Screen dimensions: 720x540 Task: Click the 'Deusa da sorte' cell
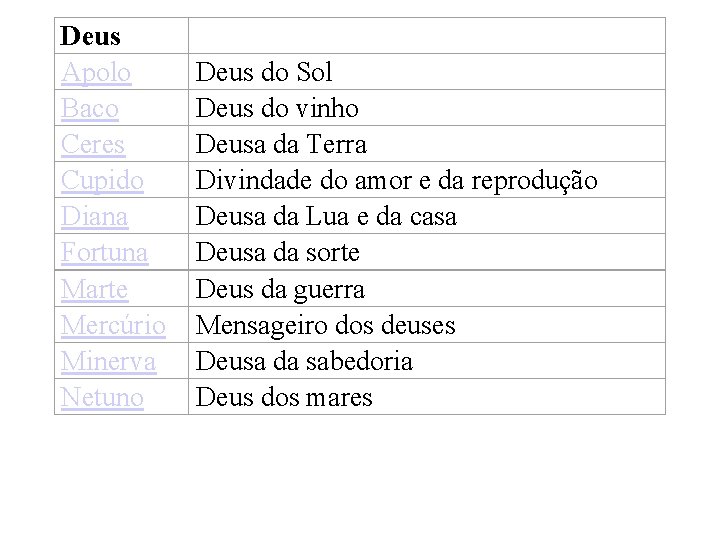point(277,252)
